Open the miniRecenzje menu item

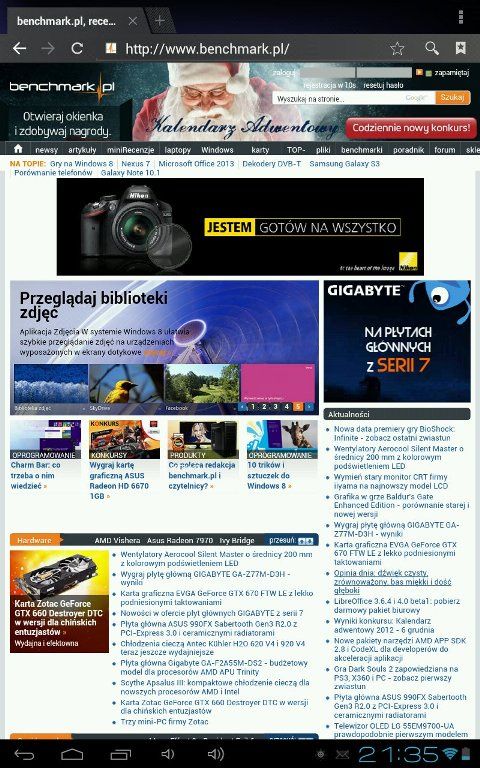point(131,150)
